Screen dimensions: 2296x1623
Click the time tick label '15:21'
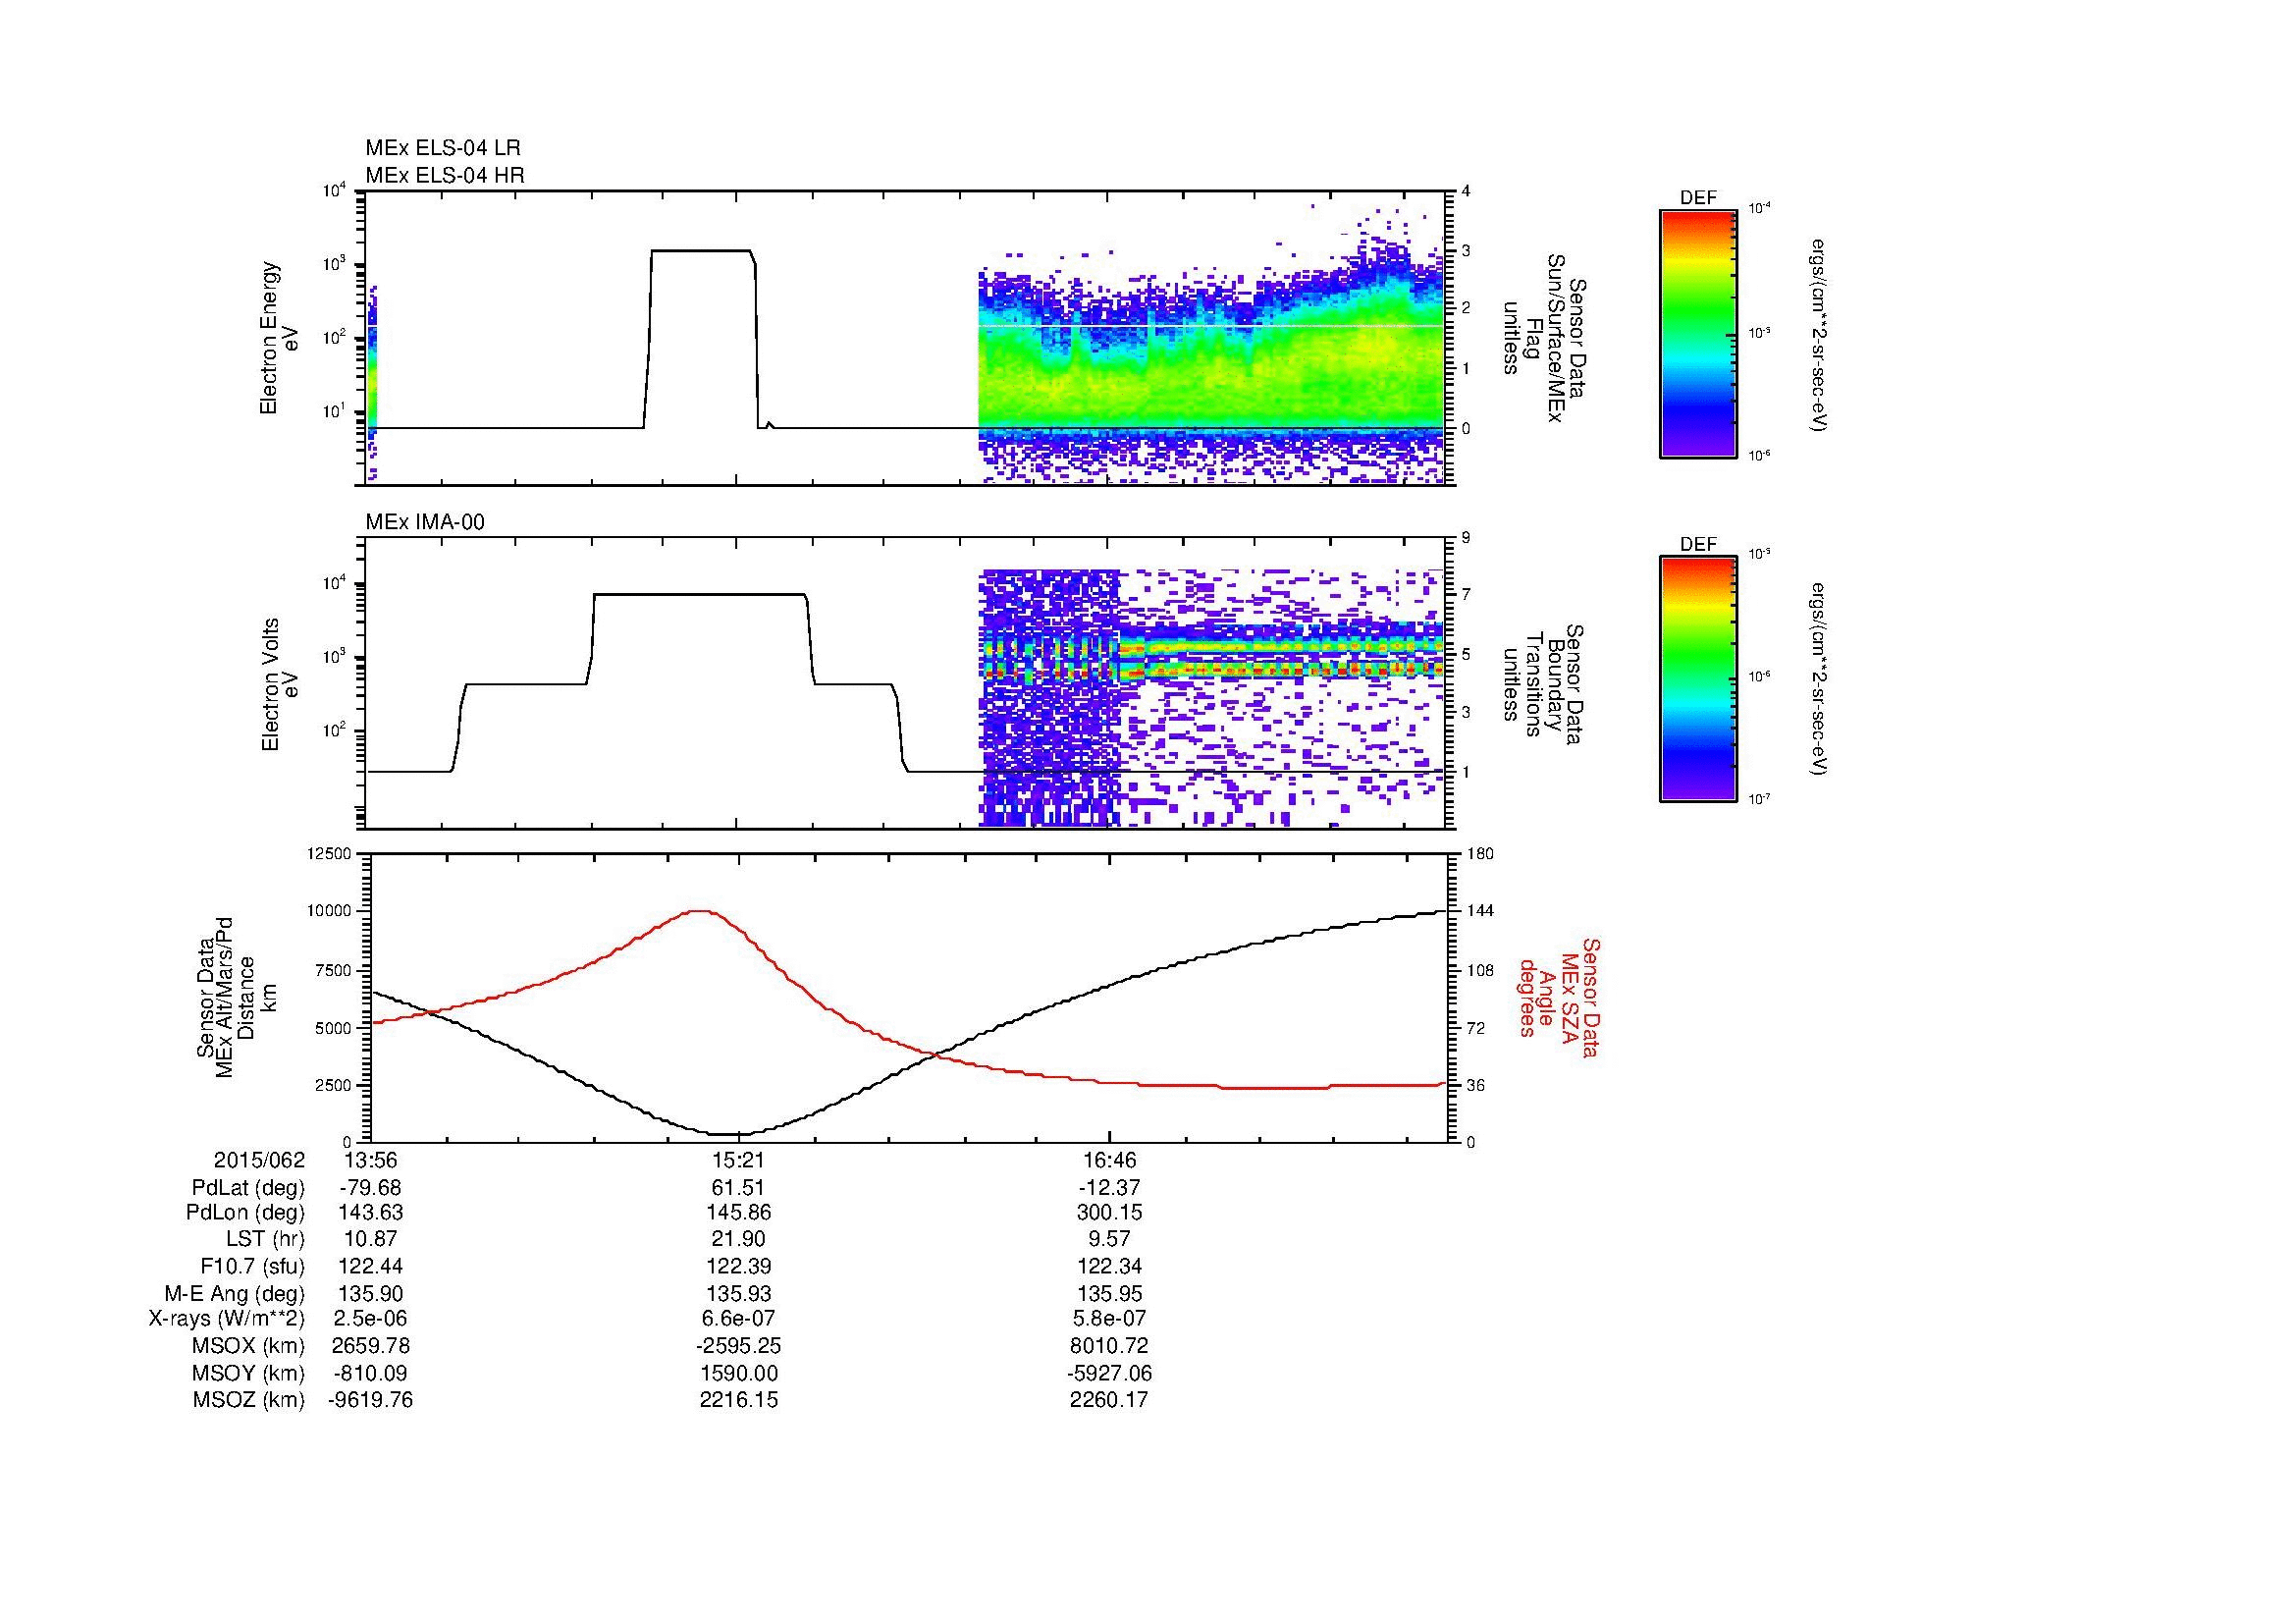[738, 1160]
